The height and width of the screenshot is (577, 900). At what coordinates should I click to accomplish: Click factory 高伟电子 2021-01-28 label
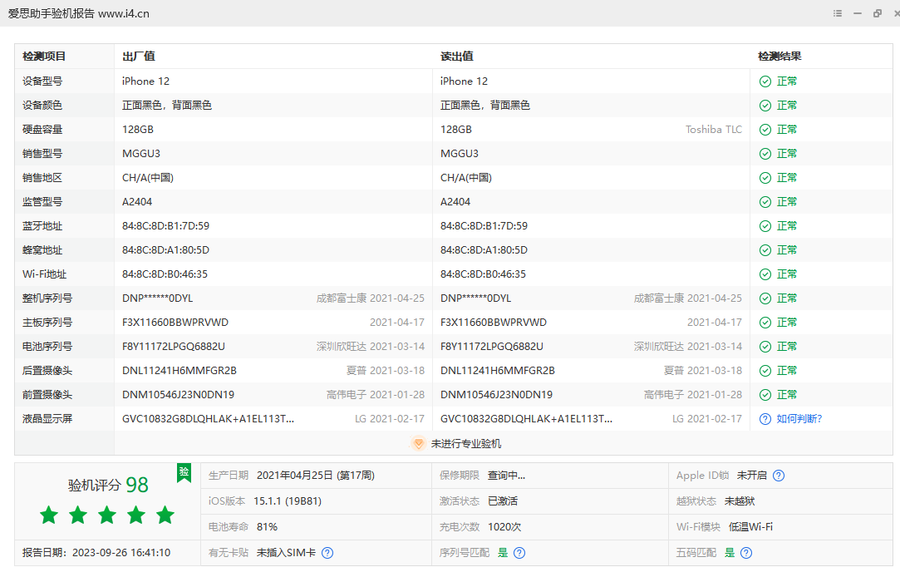[x=375, y=395]
